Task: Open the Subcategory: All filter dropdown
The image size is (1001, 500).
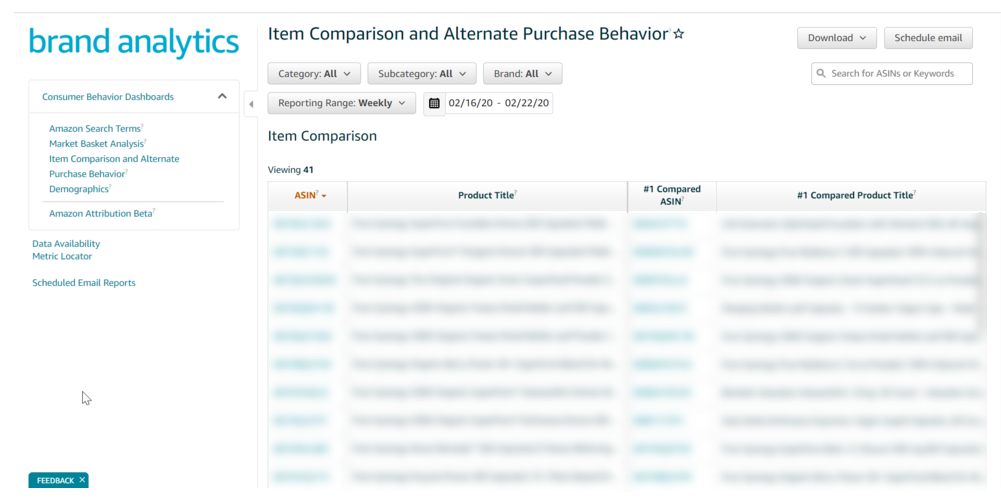Action: (x=422, y=73)
